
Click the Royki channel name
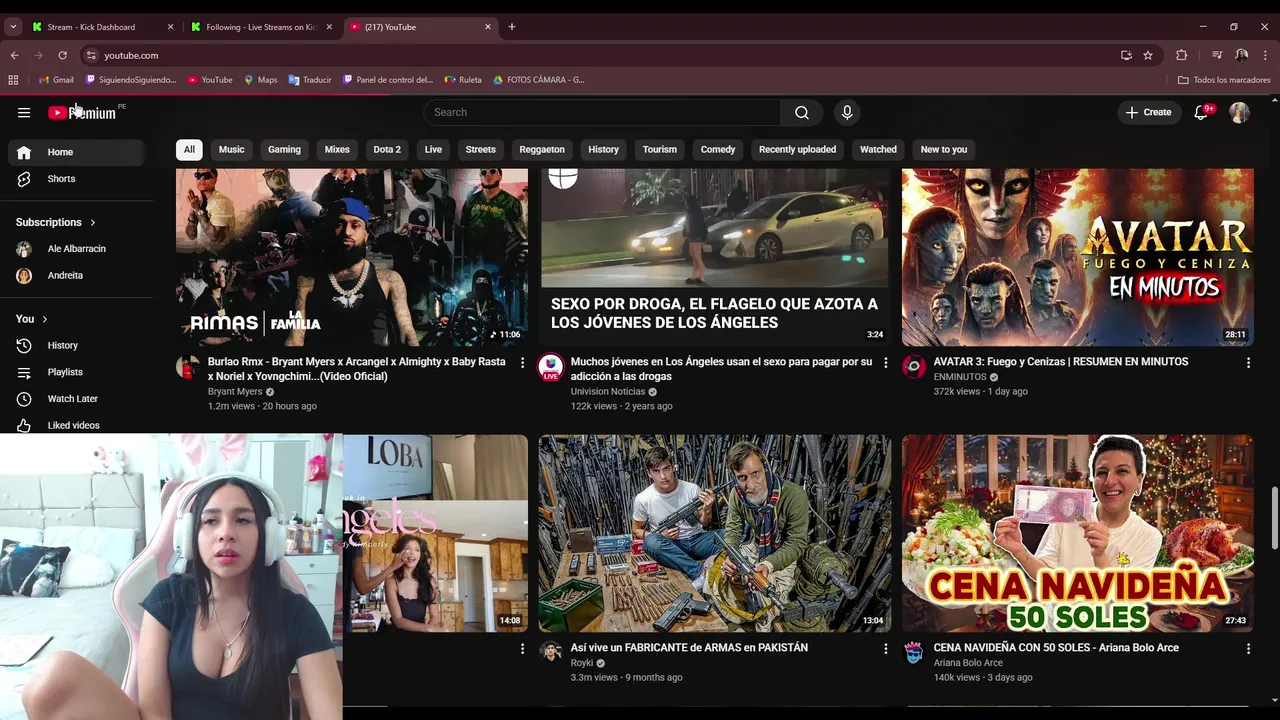[582, 663]
